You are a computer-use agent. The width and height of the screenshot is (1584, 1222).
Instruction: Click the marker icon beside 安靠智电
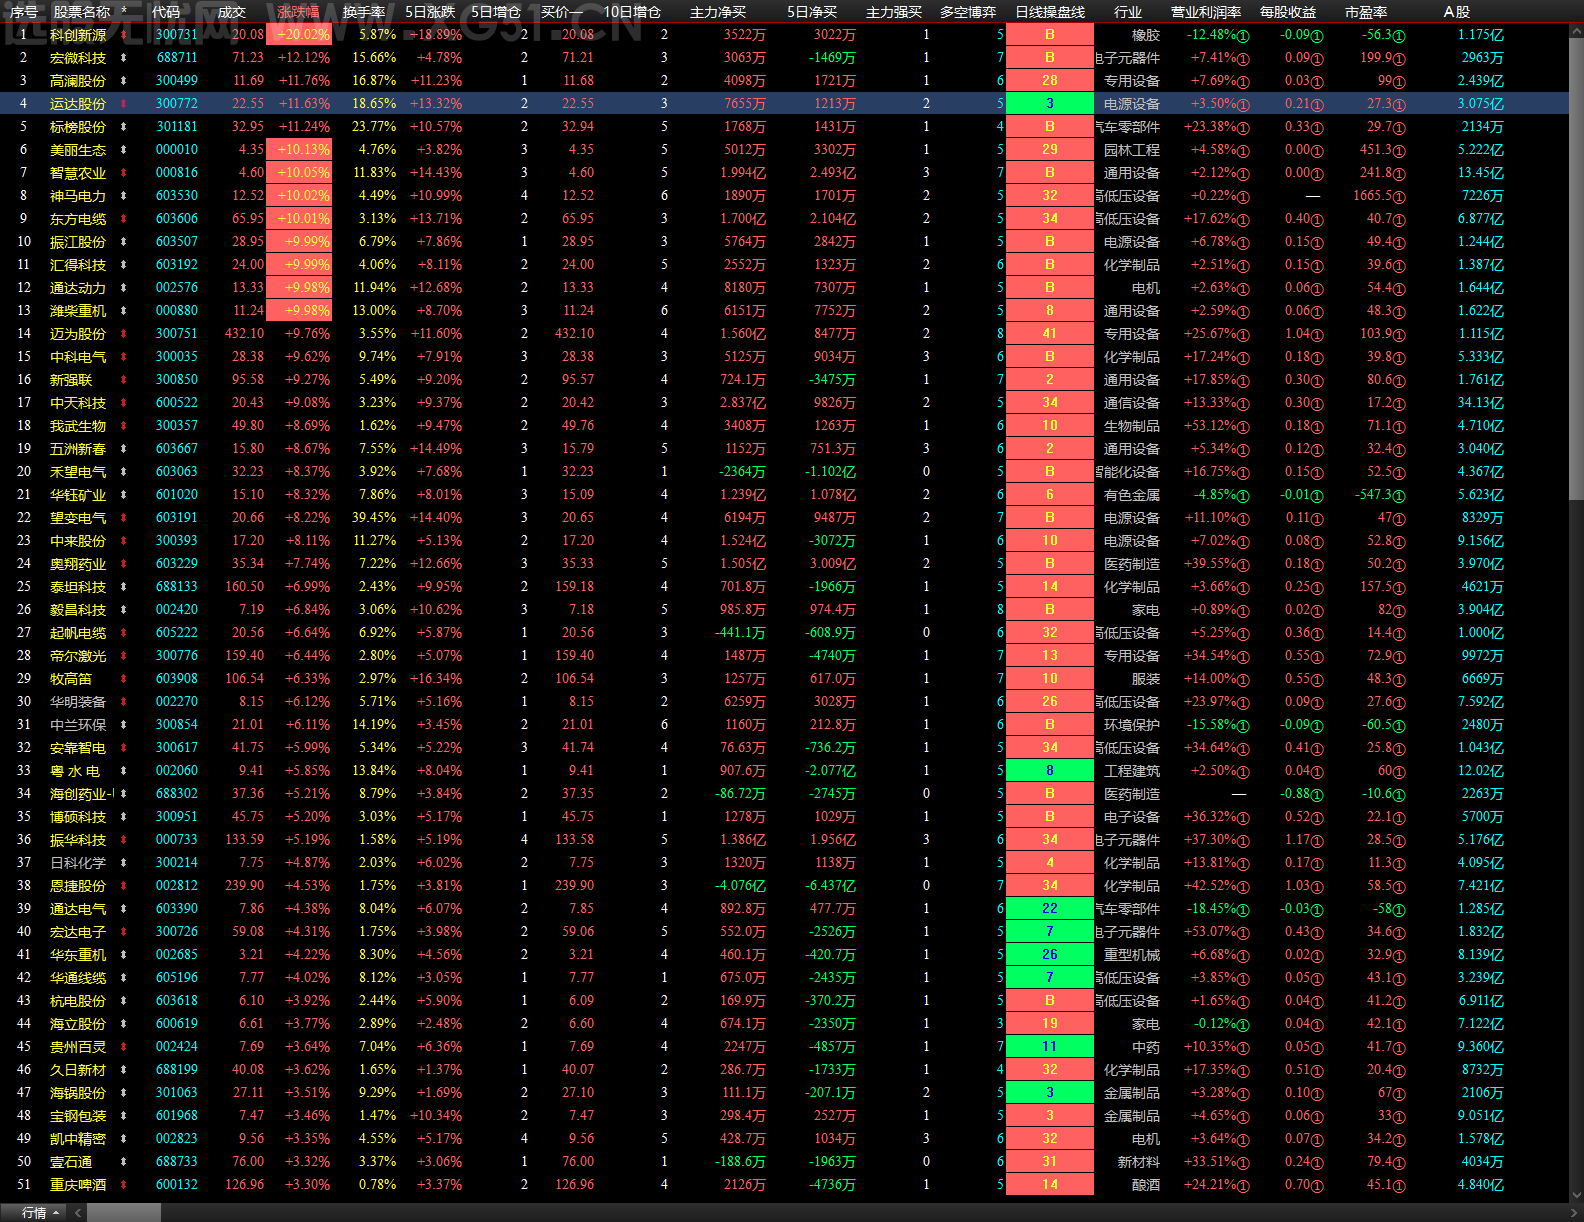124,748
